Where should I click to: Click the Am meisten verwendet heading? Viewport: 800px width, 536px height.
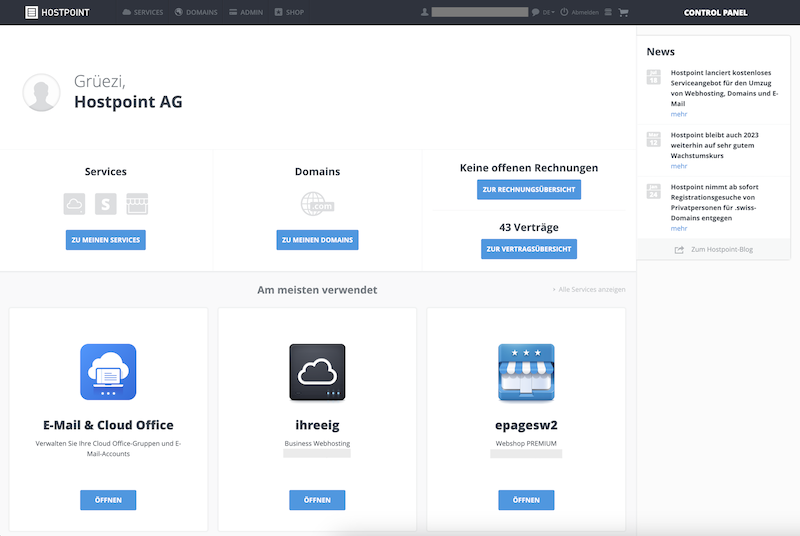click(x=317, y=290)
